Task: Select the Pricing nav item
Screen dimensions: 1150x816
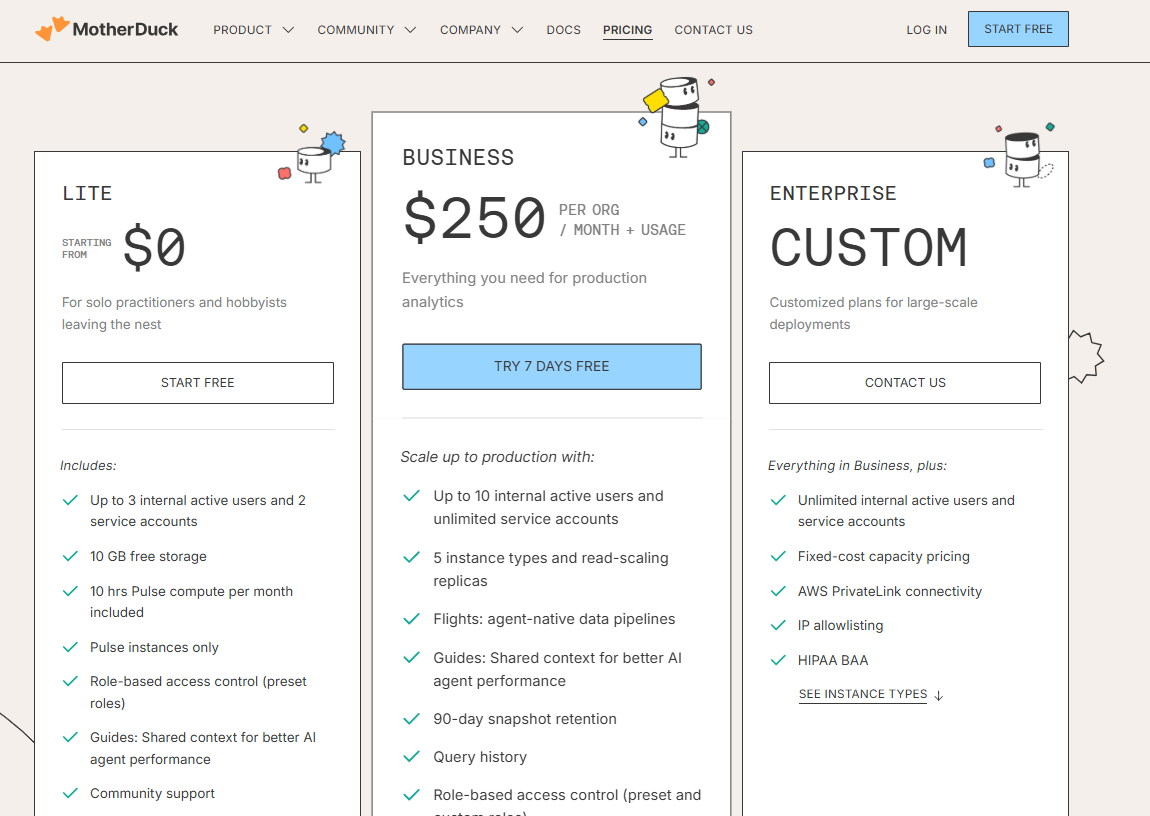Action: [x=627, y=30]
